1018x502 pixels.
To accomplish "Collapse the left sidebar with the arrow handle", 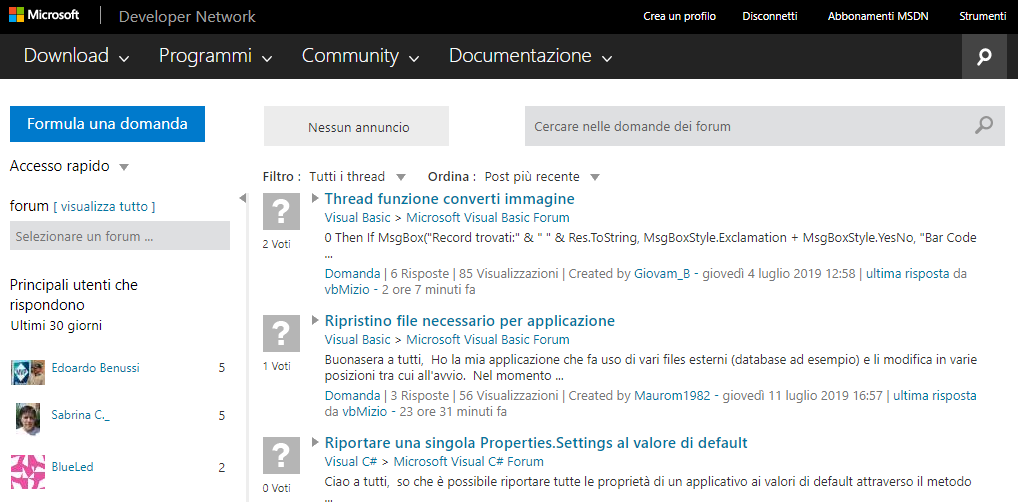I will [x=243, y=199].
